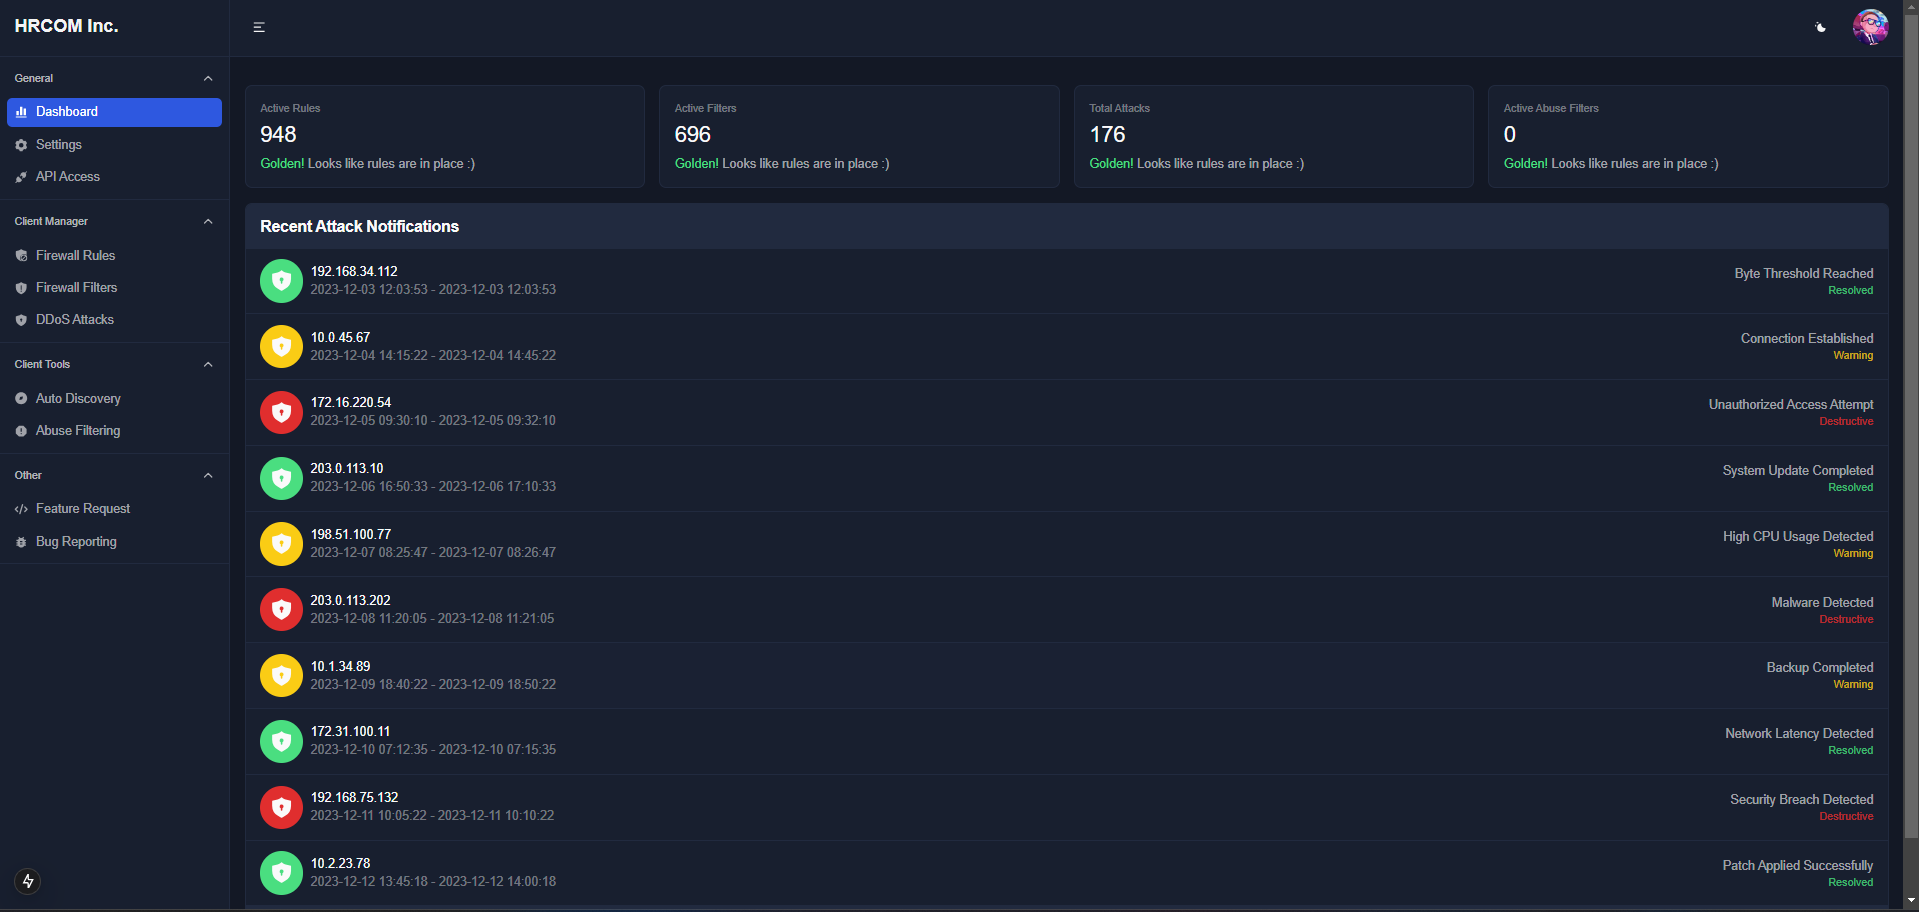Screen dimensions: 1919x912
Task: Open the Bug Reporting link
Action: click(x=76, y=542)
